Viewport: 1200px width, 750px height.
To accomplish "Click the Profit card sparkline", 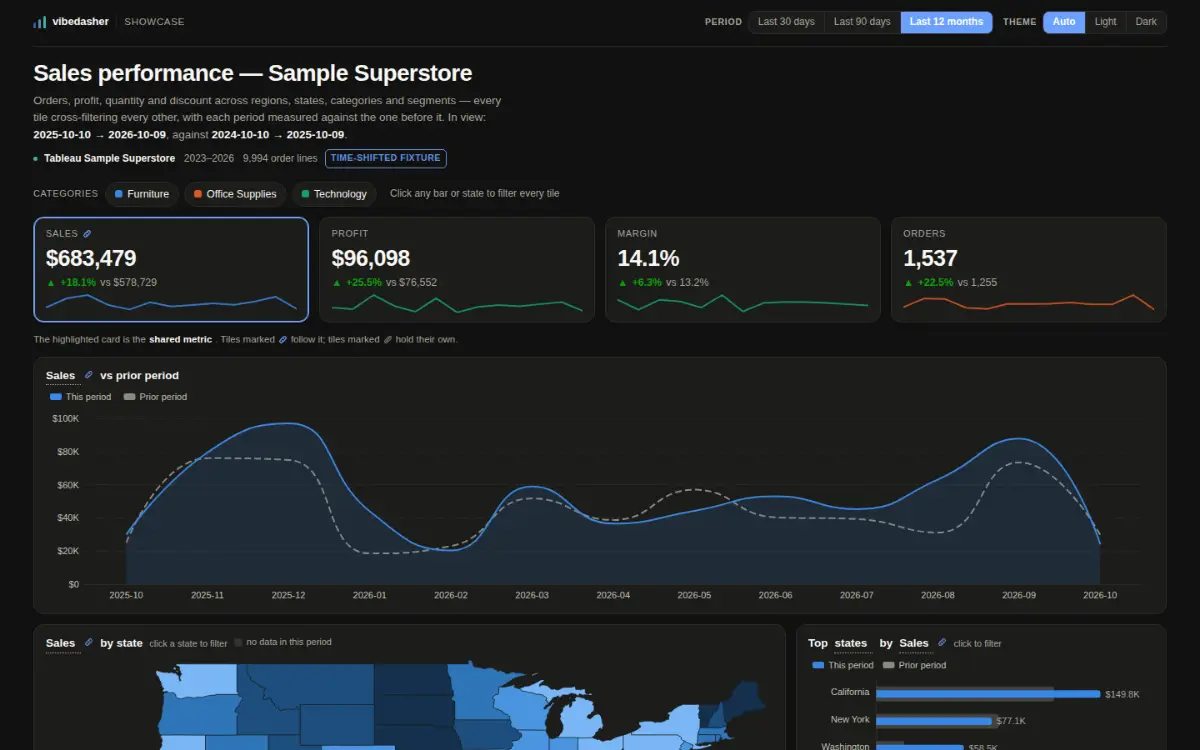I will click(x=457, y=303).
